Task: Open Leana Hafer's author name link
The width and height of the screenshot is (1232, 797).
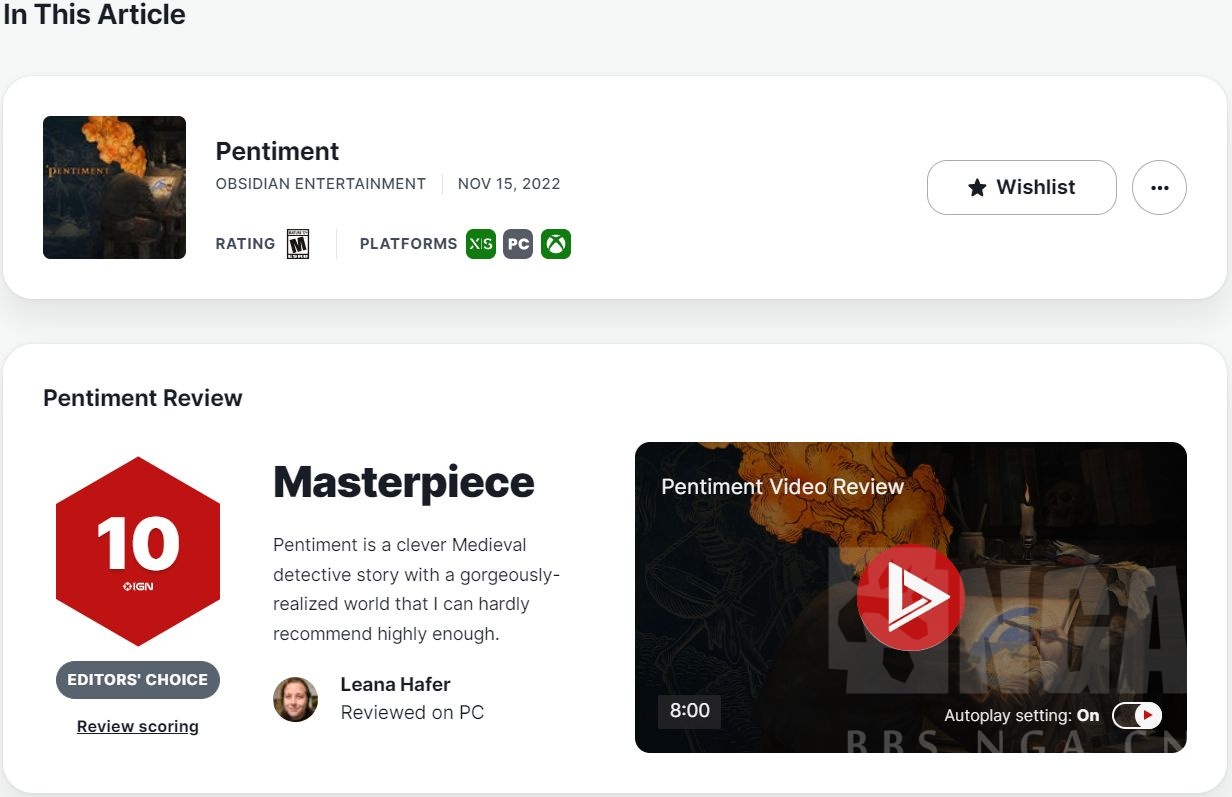Action: [x=396, y=684]
